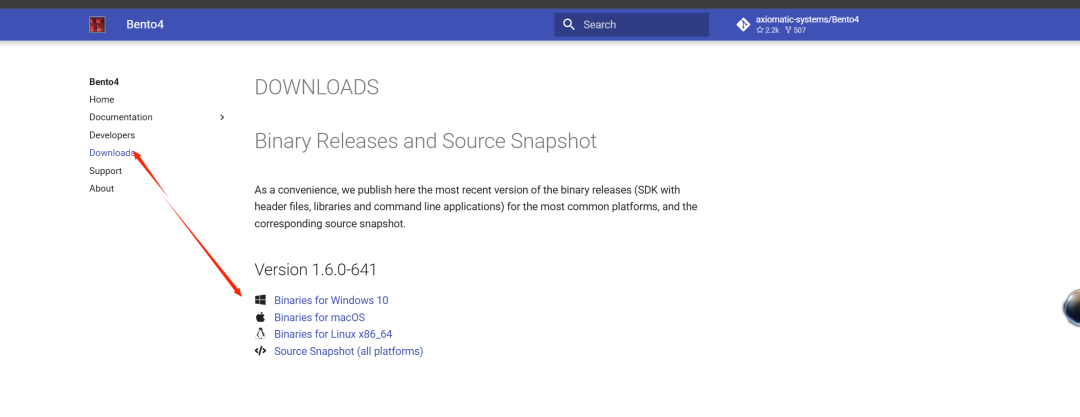
Task: Click the source code brackets icon
Action: coord(260,351)
